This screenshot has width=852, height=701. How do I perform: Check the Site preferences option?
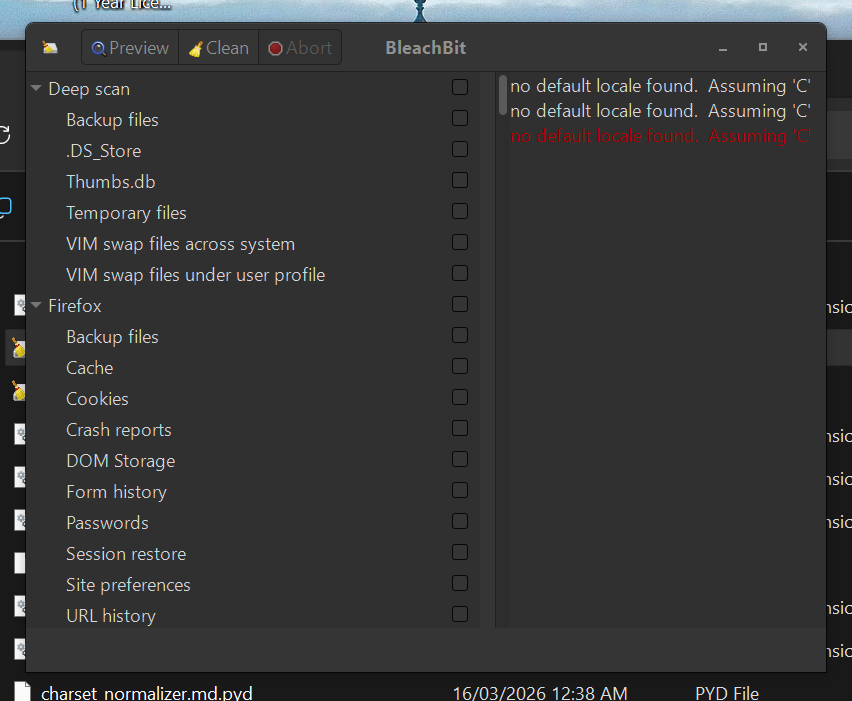460,583
